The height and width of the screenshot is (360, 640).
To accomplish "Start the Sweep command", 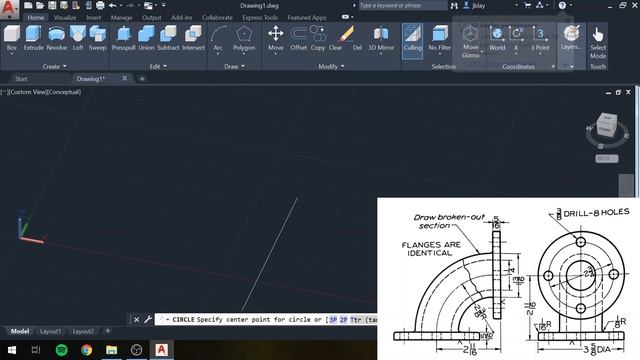I will [98, 38].
